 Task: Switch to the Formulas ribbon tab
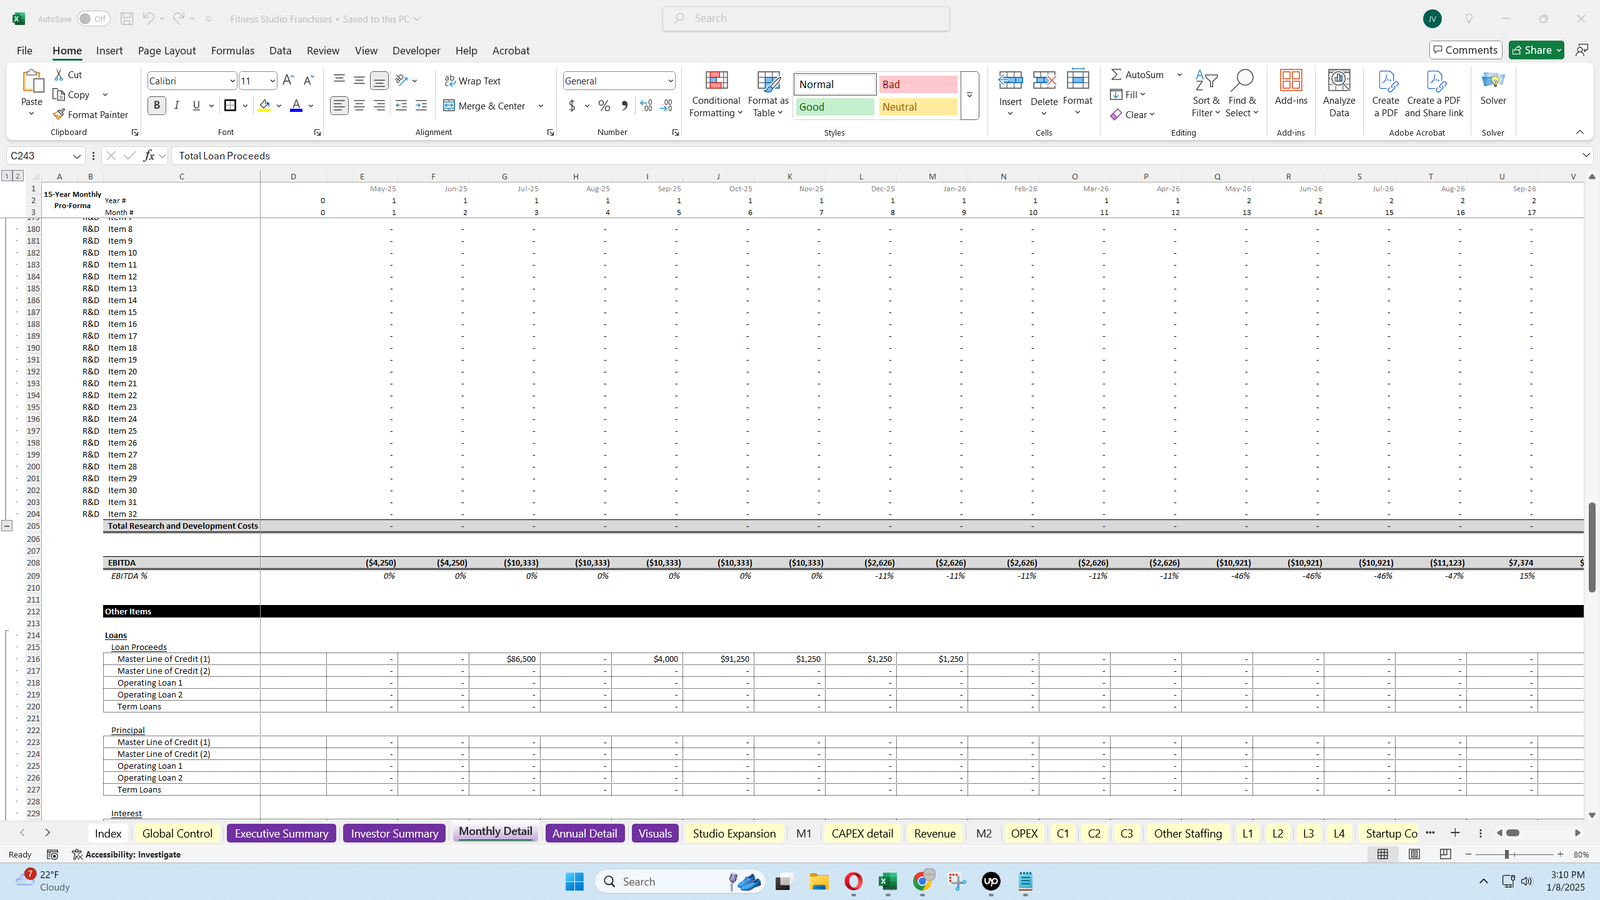point(232,50)
